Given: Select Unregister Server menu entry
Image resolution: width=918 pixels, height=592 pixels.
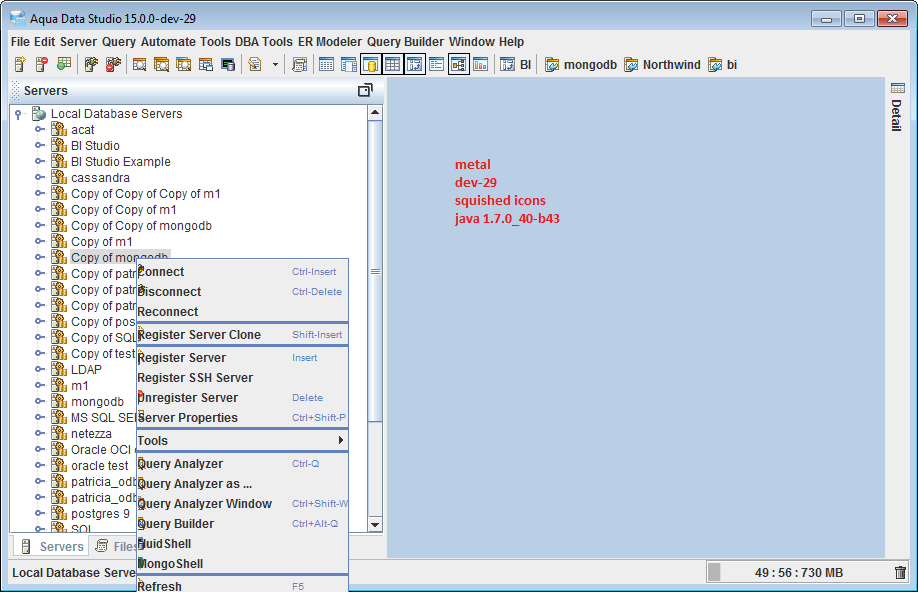Looking at the screenshot, I should 242,398.
